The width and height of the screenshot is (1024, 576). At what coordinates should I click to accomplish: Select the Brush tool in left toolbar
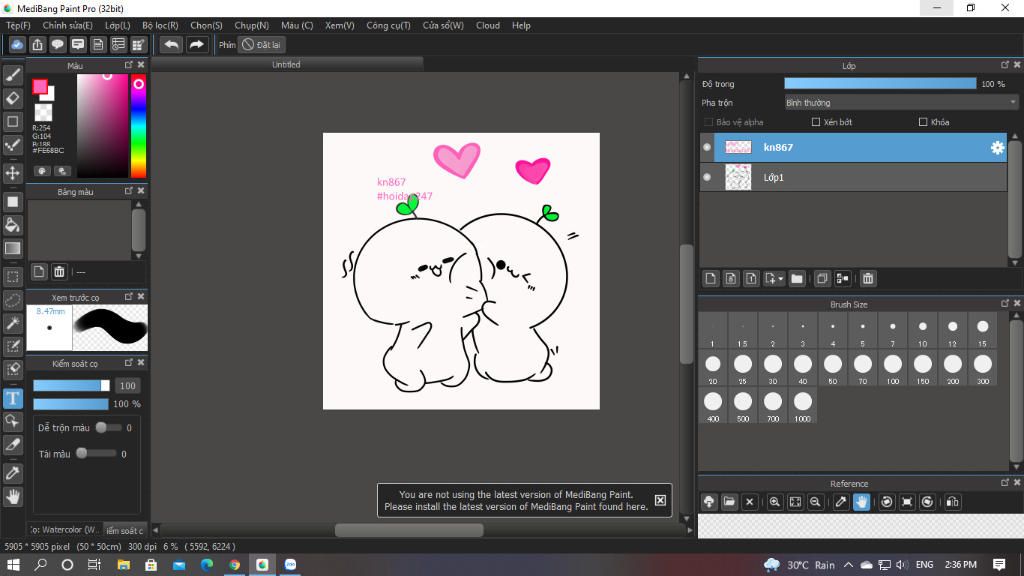(x=13, y=75)
